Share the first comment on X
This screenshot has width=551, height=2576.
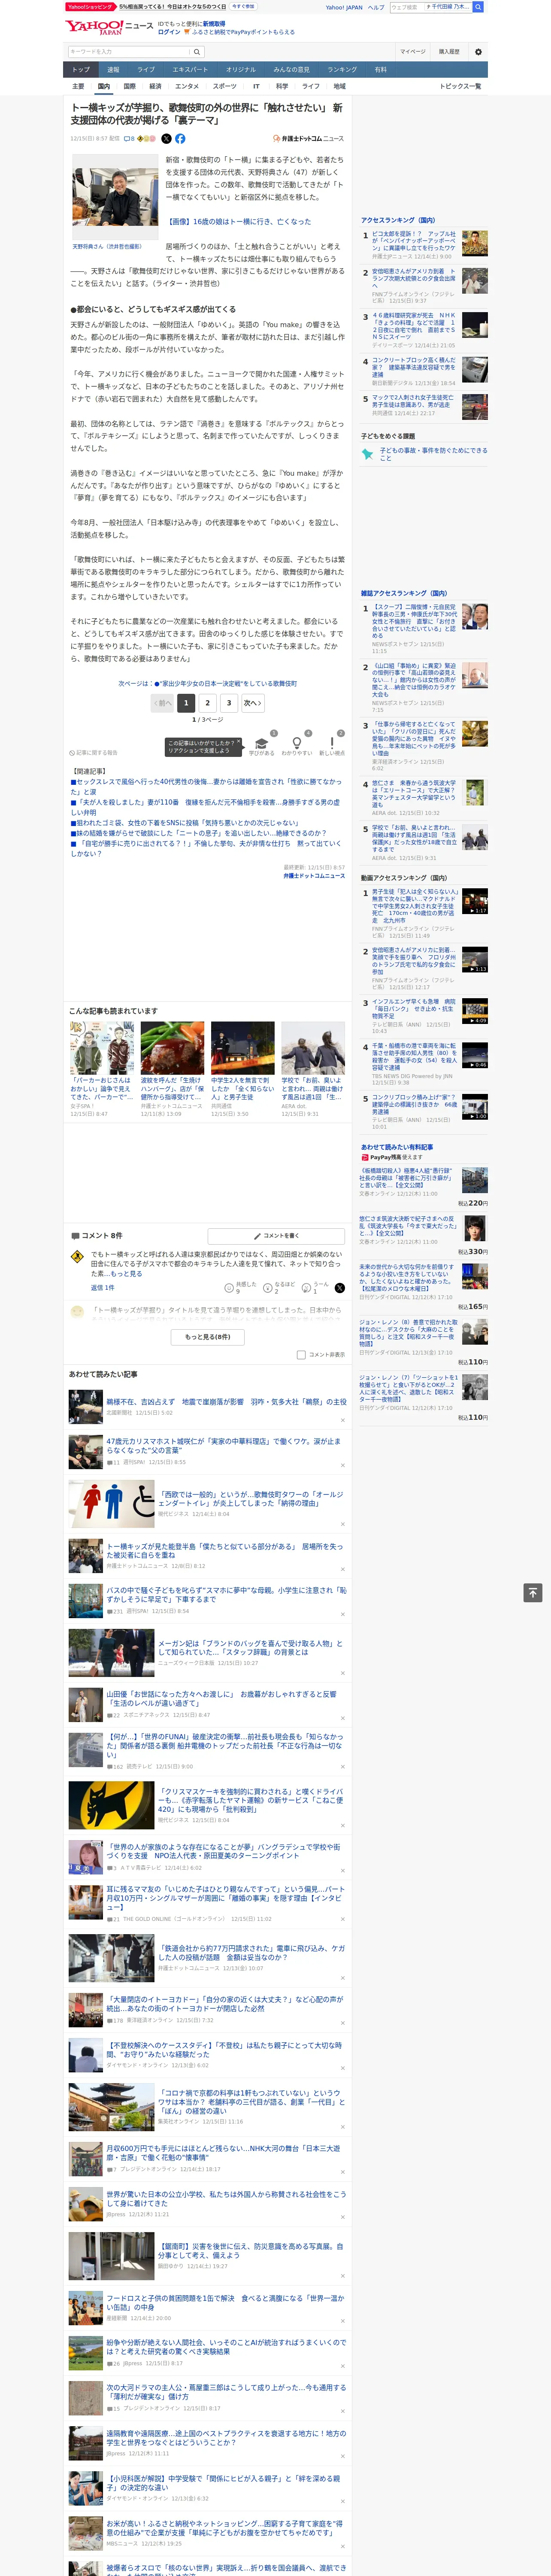coord(339,1287)
